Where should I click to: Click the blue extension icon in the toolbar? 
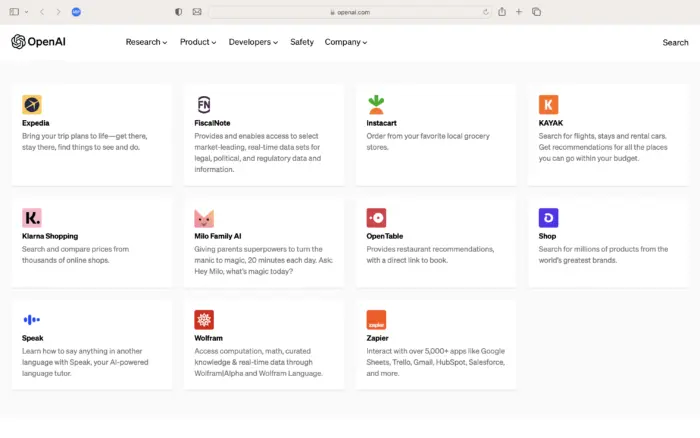(x=76, y=12)
